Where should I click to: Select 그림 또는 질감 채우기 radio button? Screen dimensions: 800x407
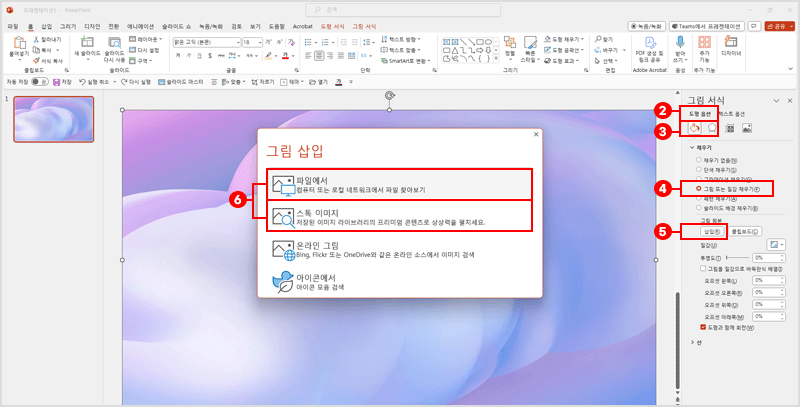(697, 188)
